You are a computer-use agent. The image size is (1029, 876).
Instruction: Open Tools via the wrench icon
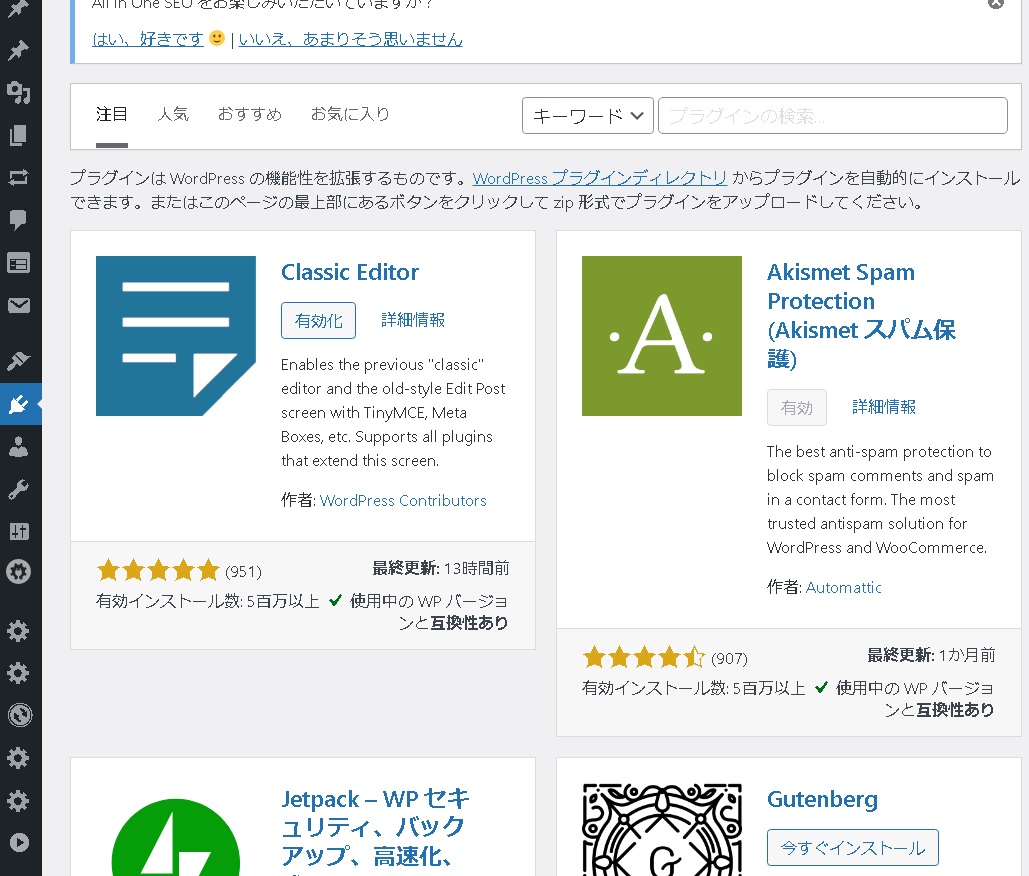(18, 490)
